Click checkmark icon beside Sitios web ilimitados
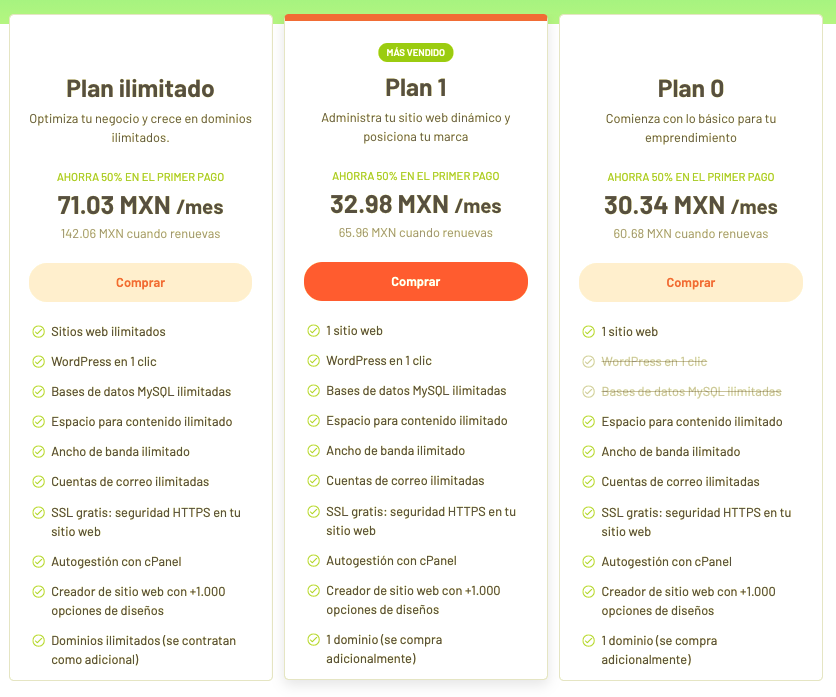The image size is (836, 697). 38,332
